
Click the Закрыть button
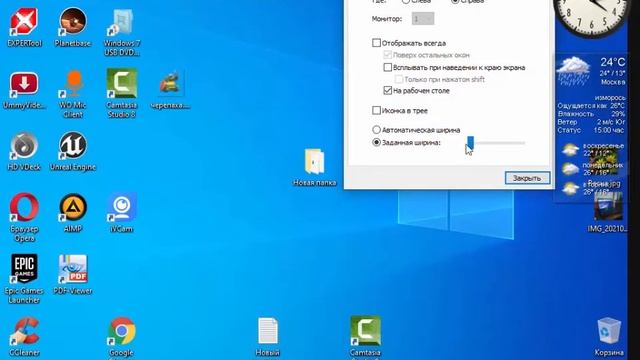(x=527, y=178)
